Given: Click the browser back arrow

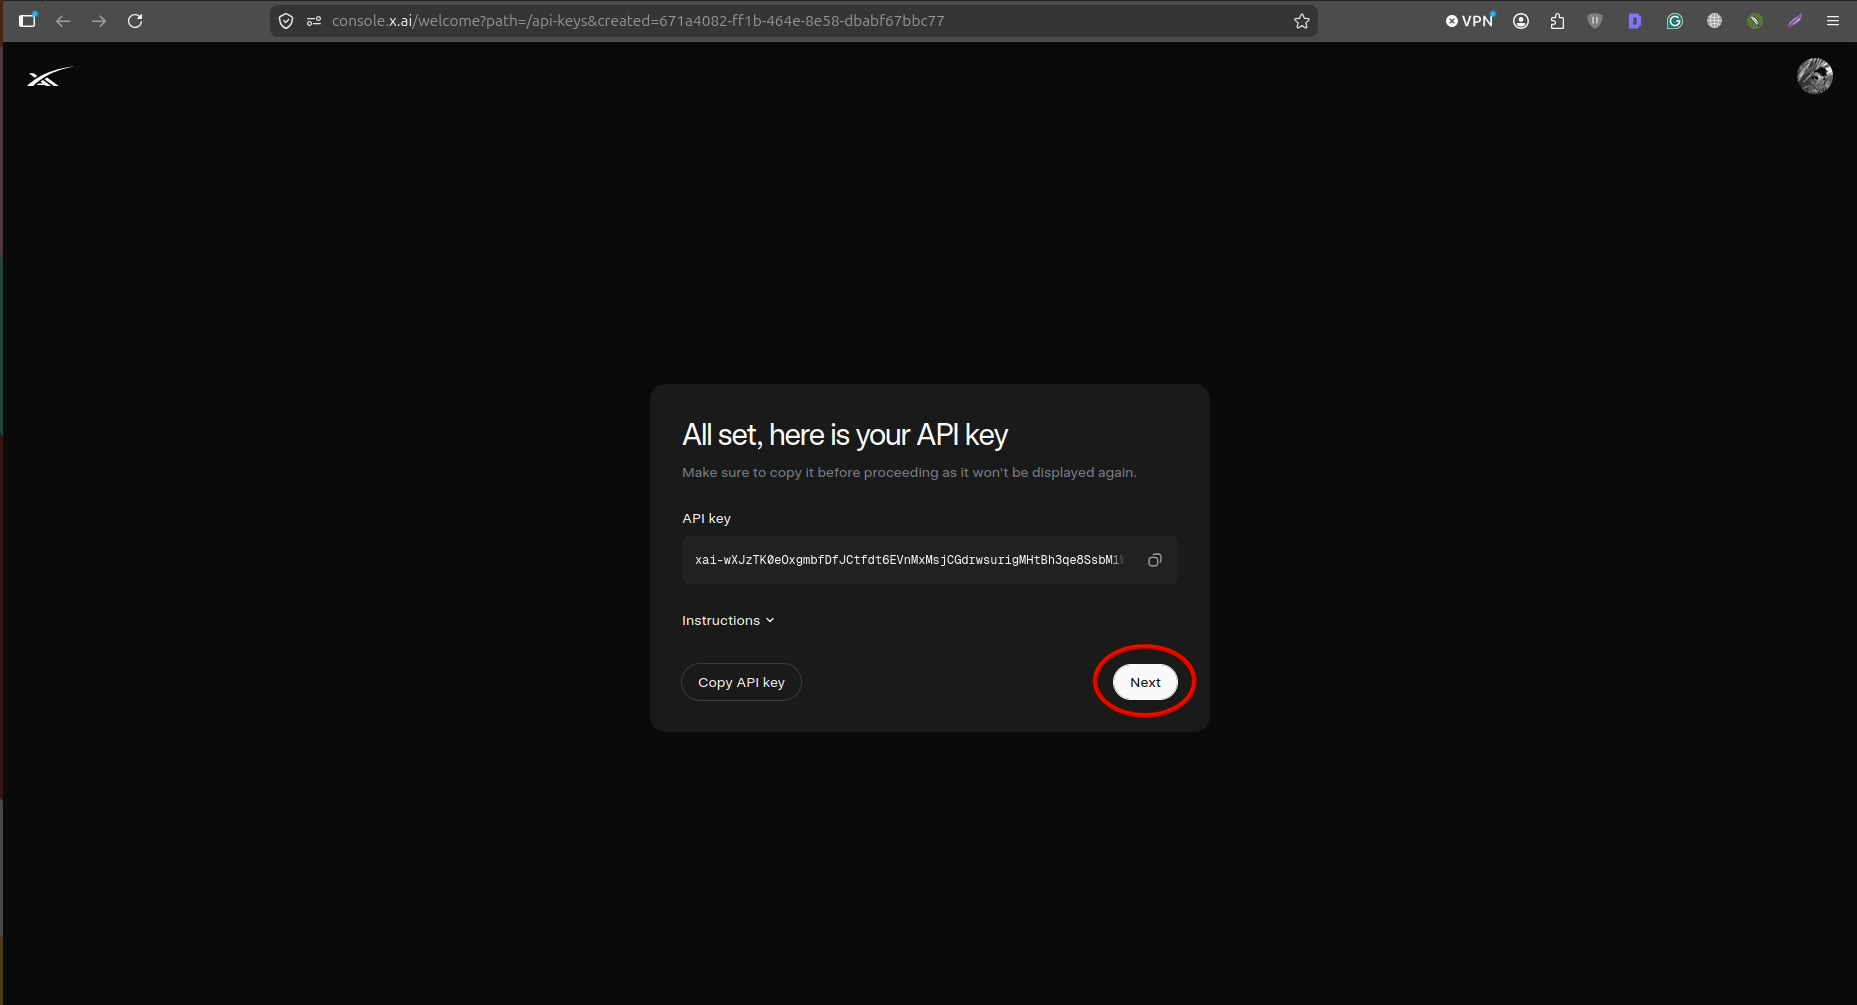Looking at the screenshot, I should click(x=63, y=21).
